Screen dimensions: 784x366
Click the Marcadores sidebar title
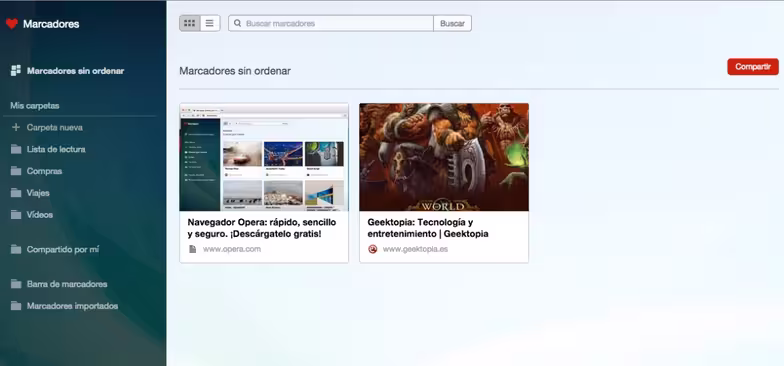[51, 24]
